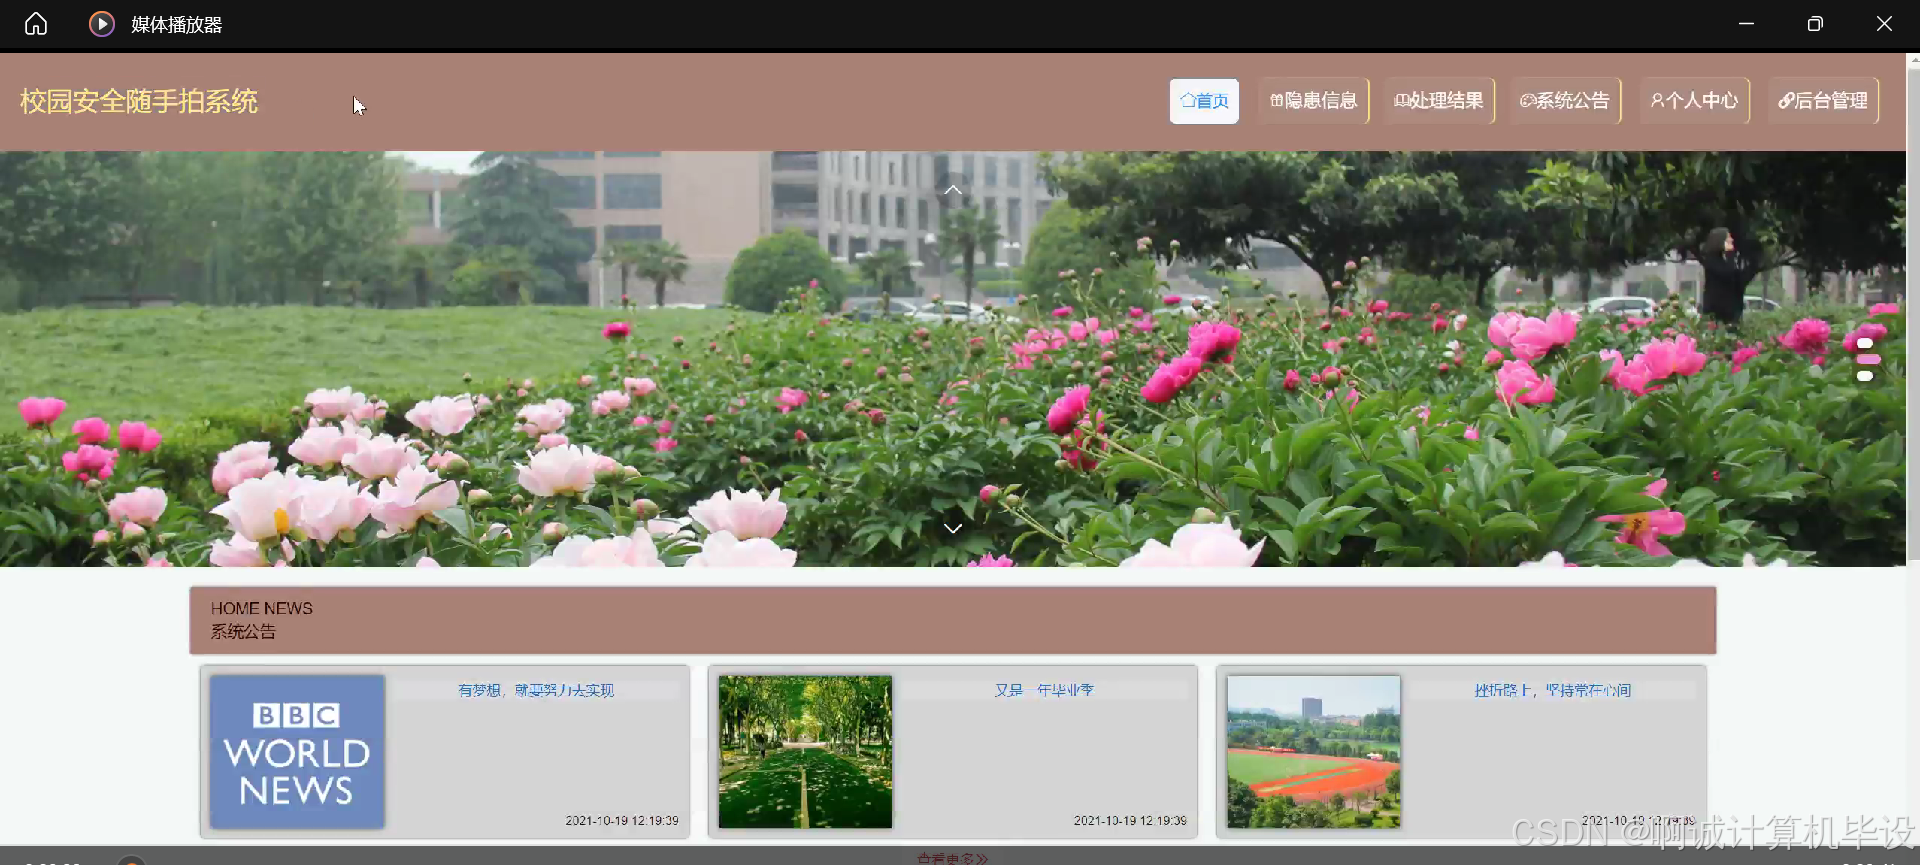Click the carousel up chevron arrow

pyautogui.click(x=953, y=189)
